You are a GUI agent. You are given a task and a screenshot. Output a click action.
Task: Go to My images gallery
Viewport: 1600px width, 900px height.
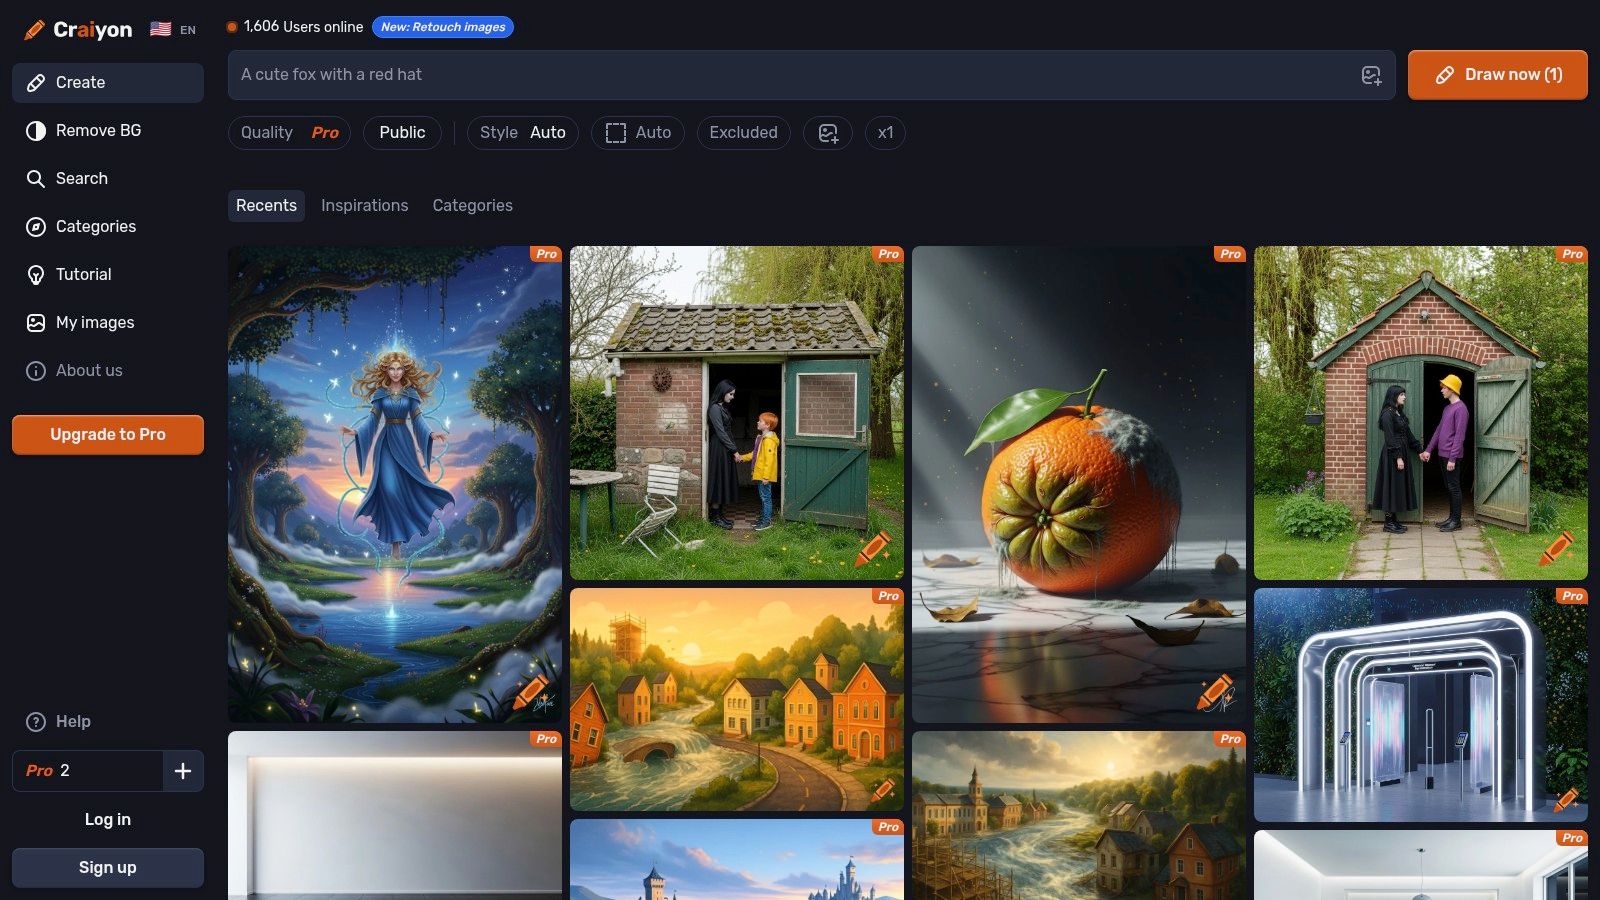[94, 323]
